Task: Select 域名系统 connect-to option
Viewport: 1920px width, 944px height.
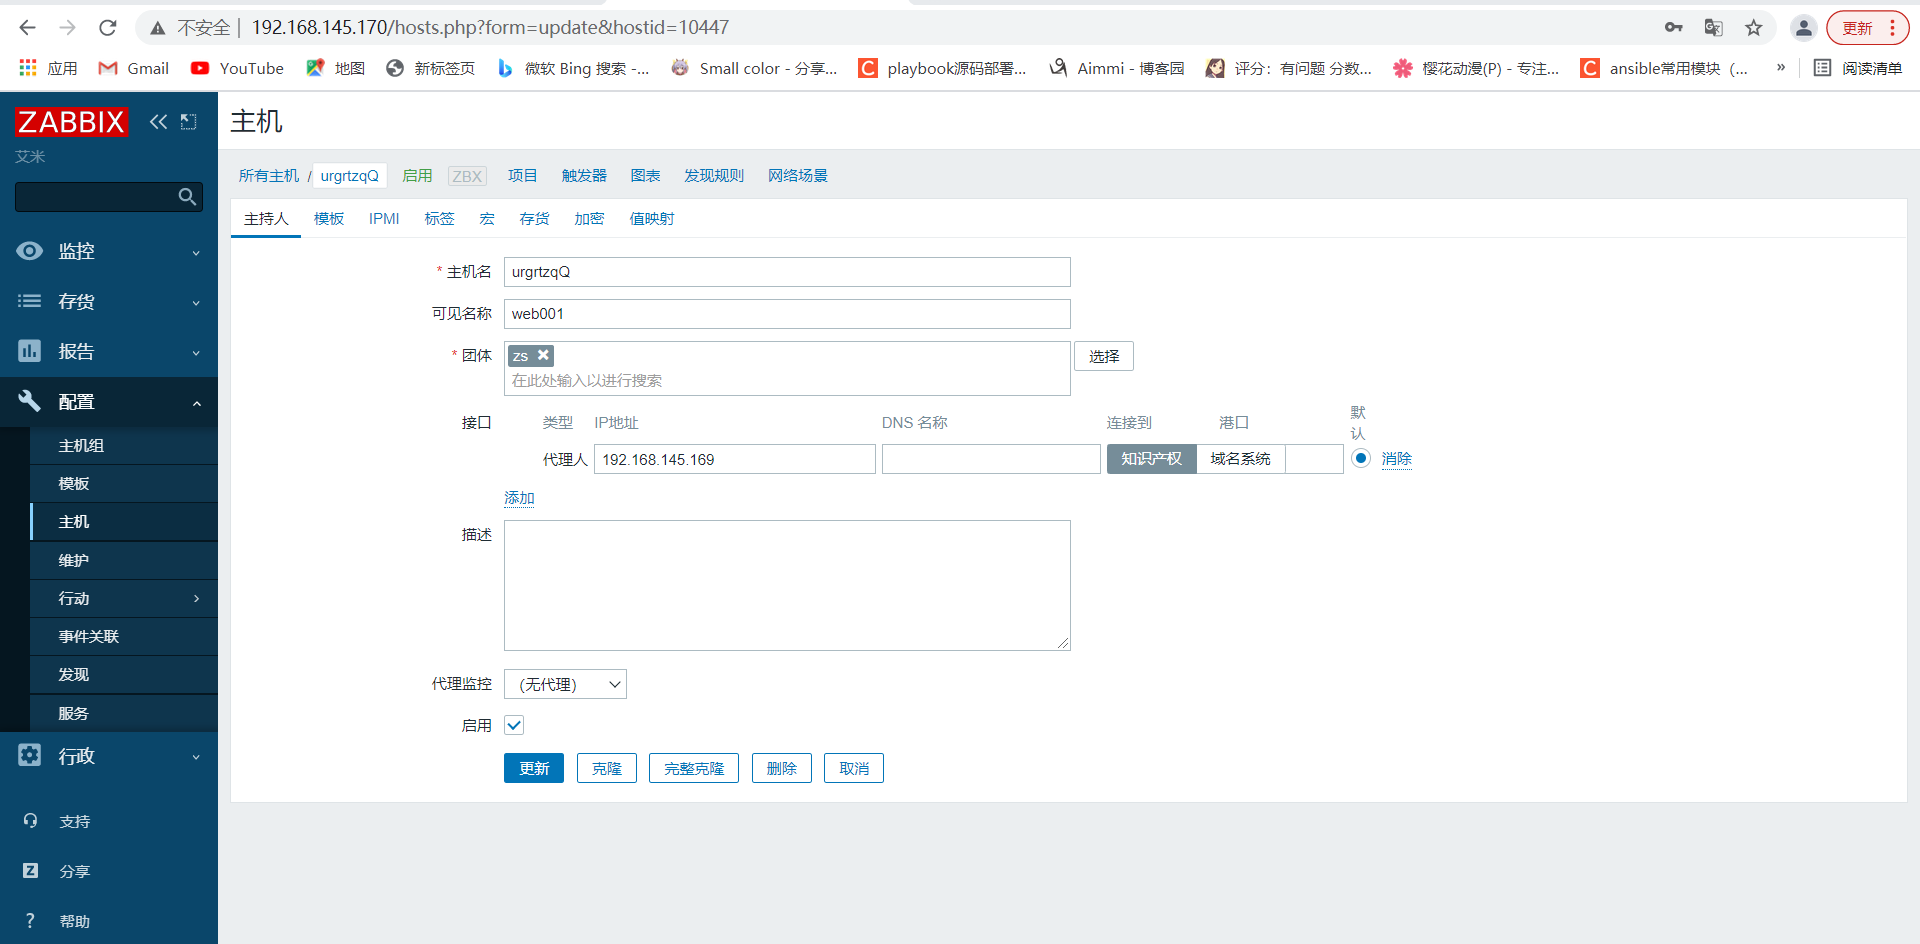Action: click(1240, 459)
